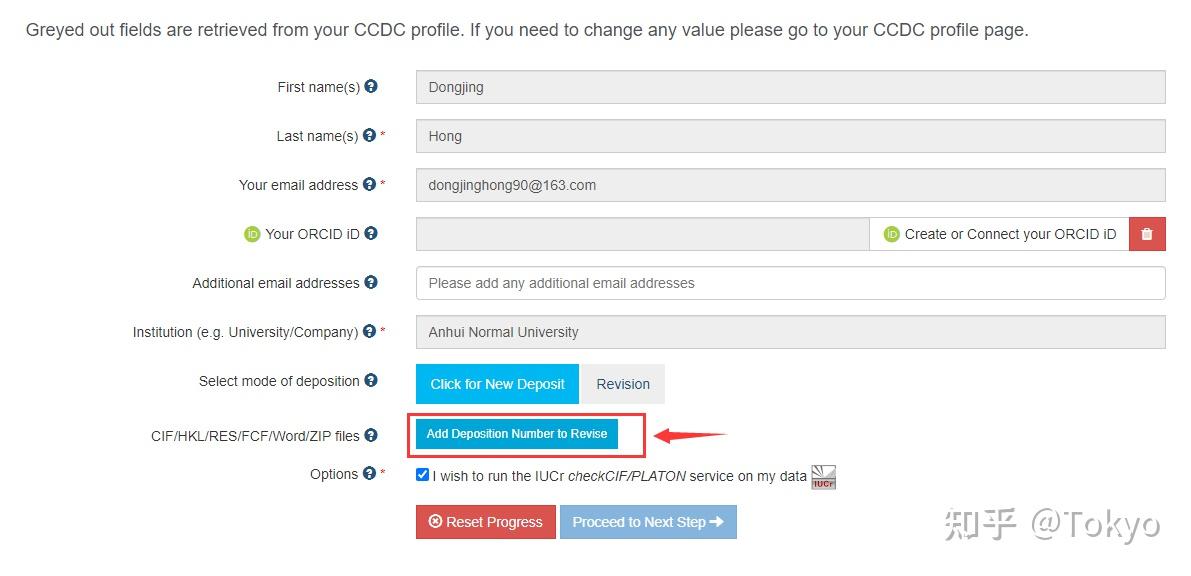Click Create or Connect your ORCID iD
1191x576 pixels.
[999, 234]
